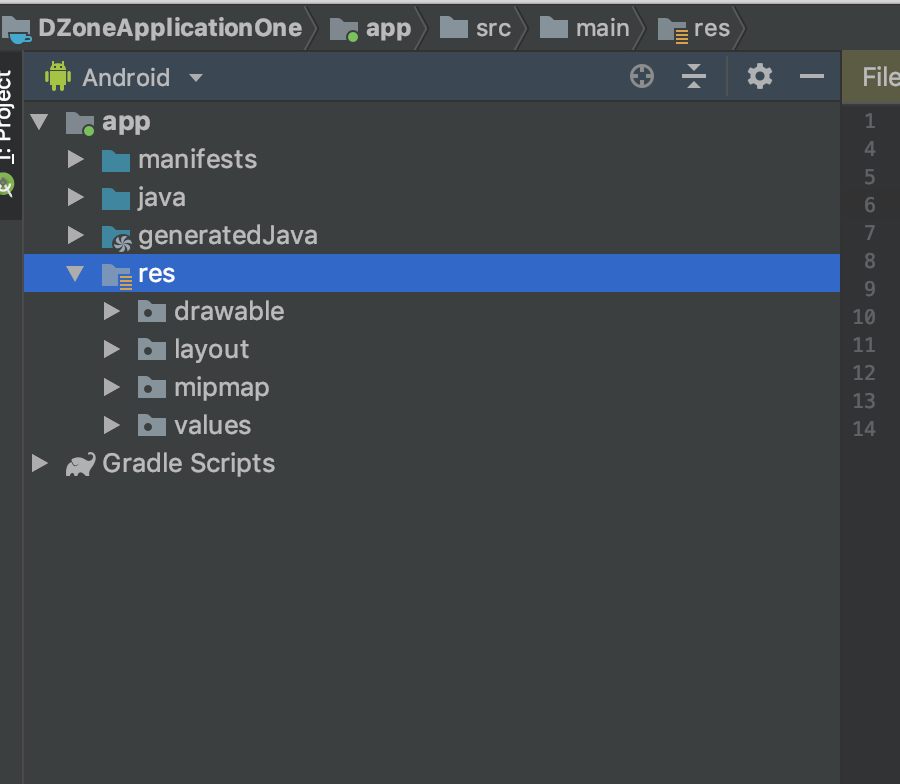Click the DZoneApplicationOne breadcrumb
900x784 pixels.
170,28
